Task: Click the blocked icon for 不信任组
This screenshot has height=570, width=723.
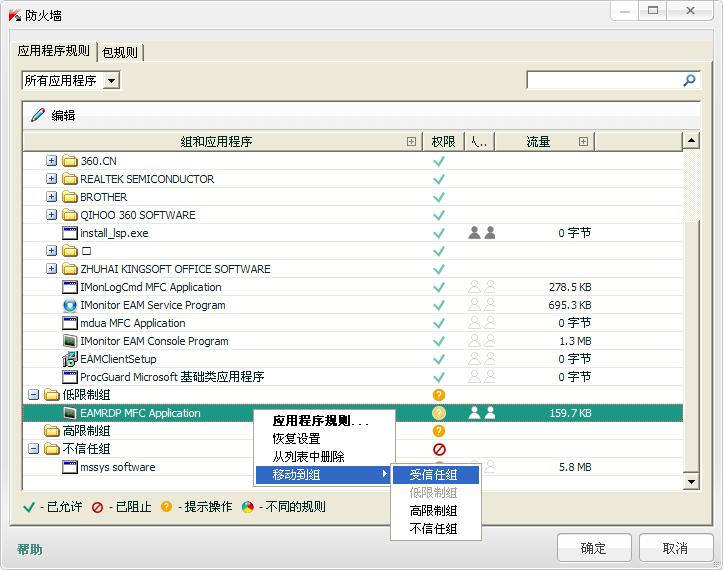Action: coord(439,449)
